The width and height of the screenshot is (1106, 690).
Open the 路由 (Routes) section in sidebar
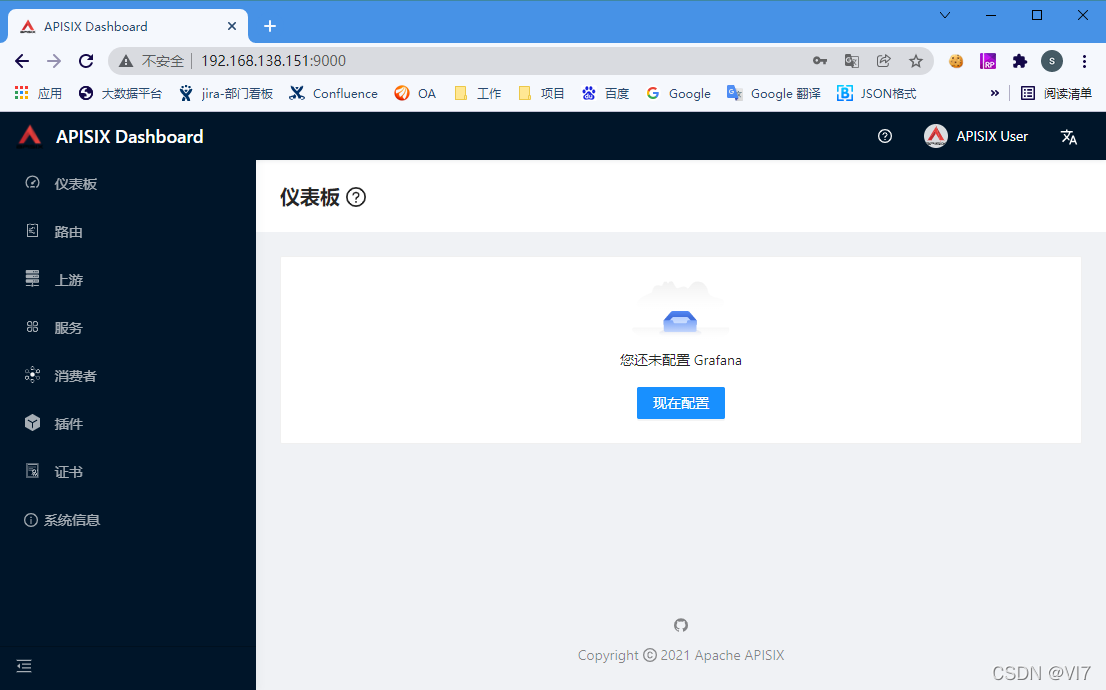click(69, 231)
